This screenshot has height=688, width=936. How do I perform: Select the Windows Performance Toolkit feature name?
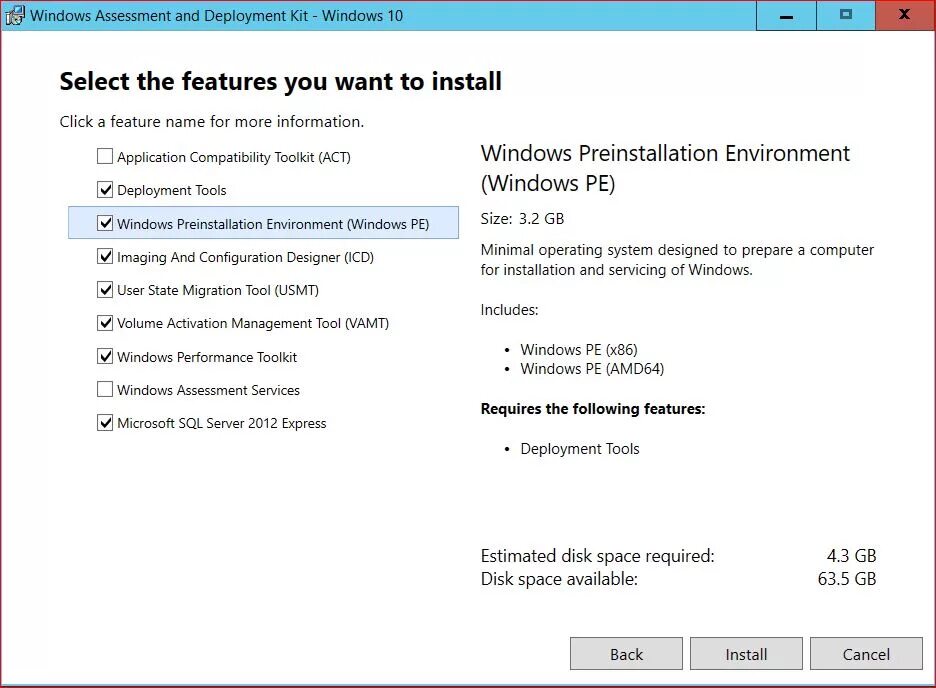207,357
